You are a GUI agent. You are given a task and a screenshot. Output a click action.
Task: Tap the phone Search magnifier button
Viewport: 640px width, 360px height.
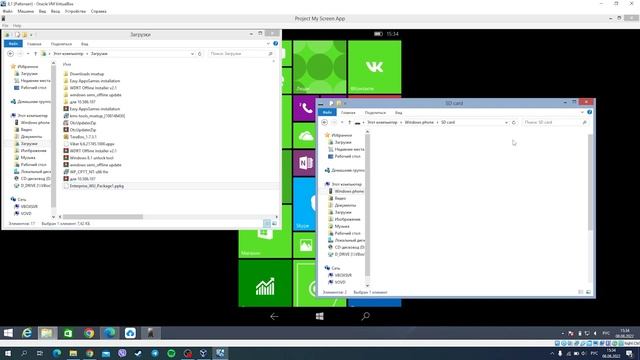365,316
